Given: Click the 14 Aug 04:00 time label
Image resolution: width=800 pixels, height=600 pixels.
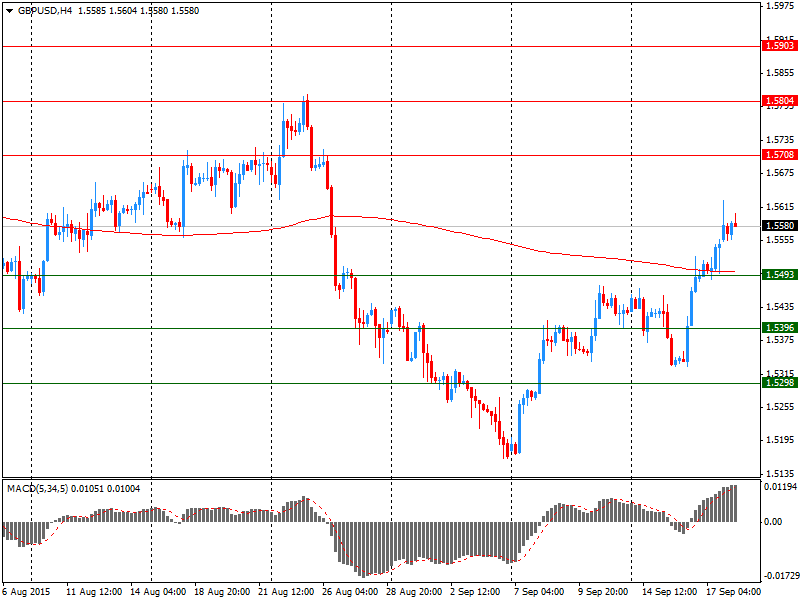Looking at the screenshot, I should point(158,592).
